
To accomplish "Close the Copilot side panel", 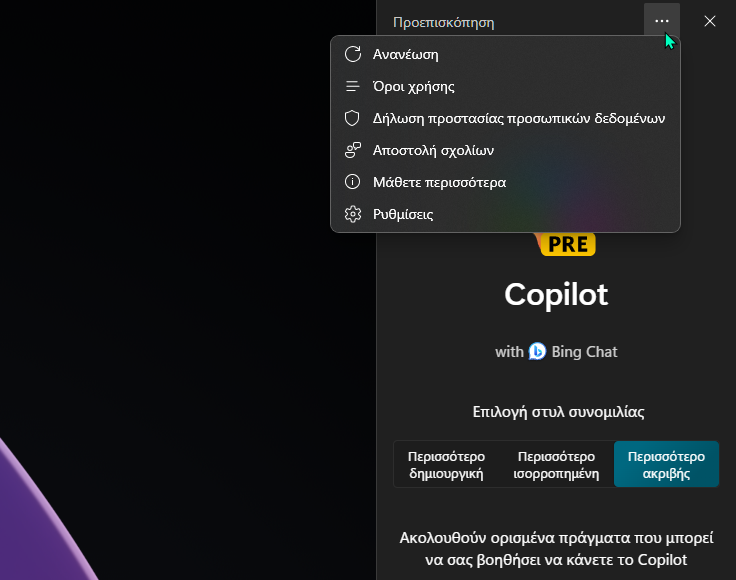I will tap(710, 21).
